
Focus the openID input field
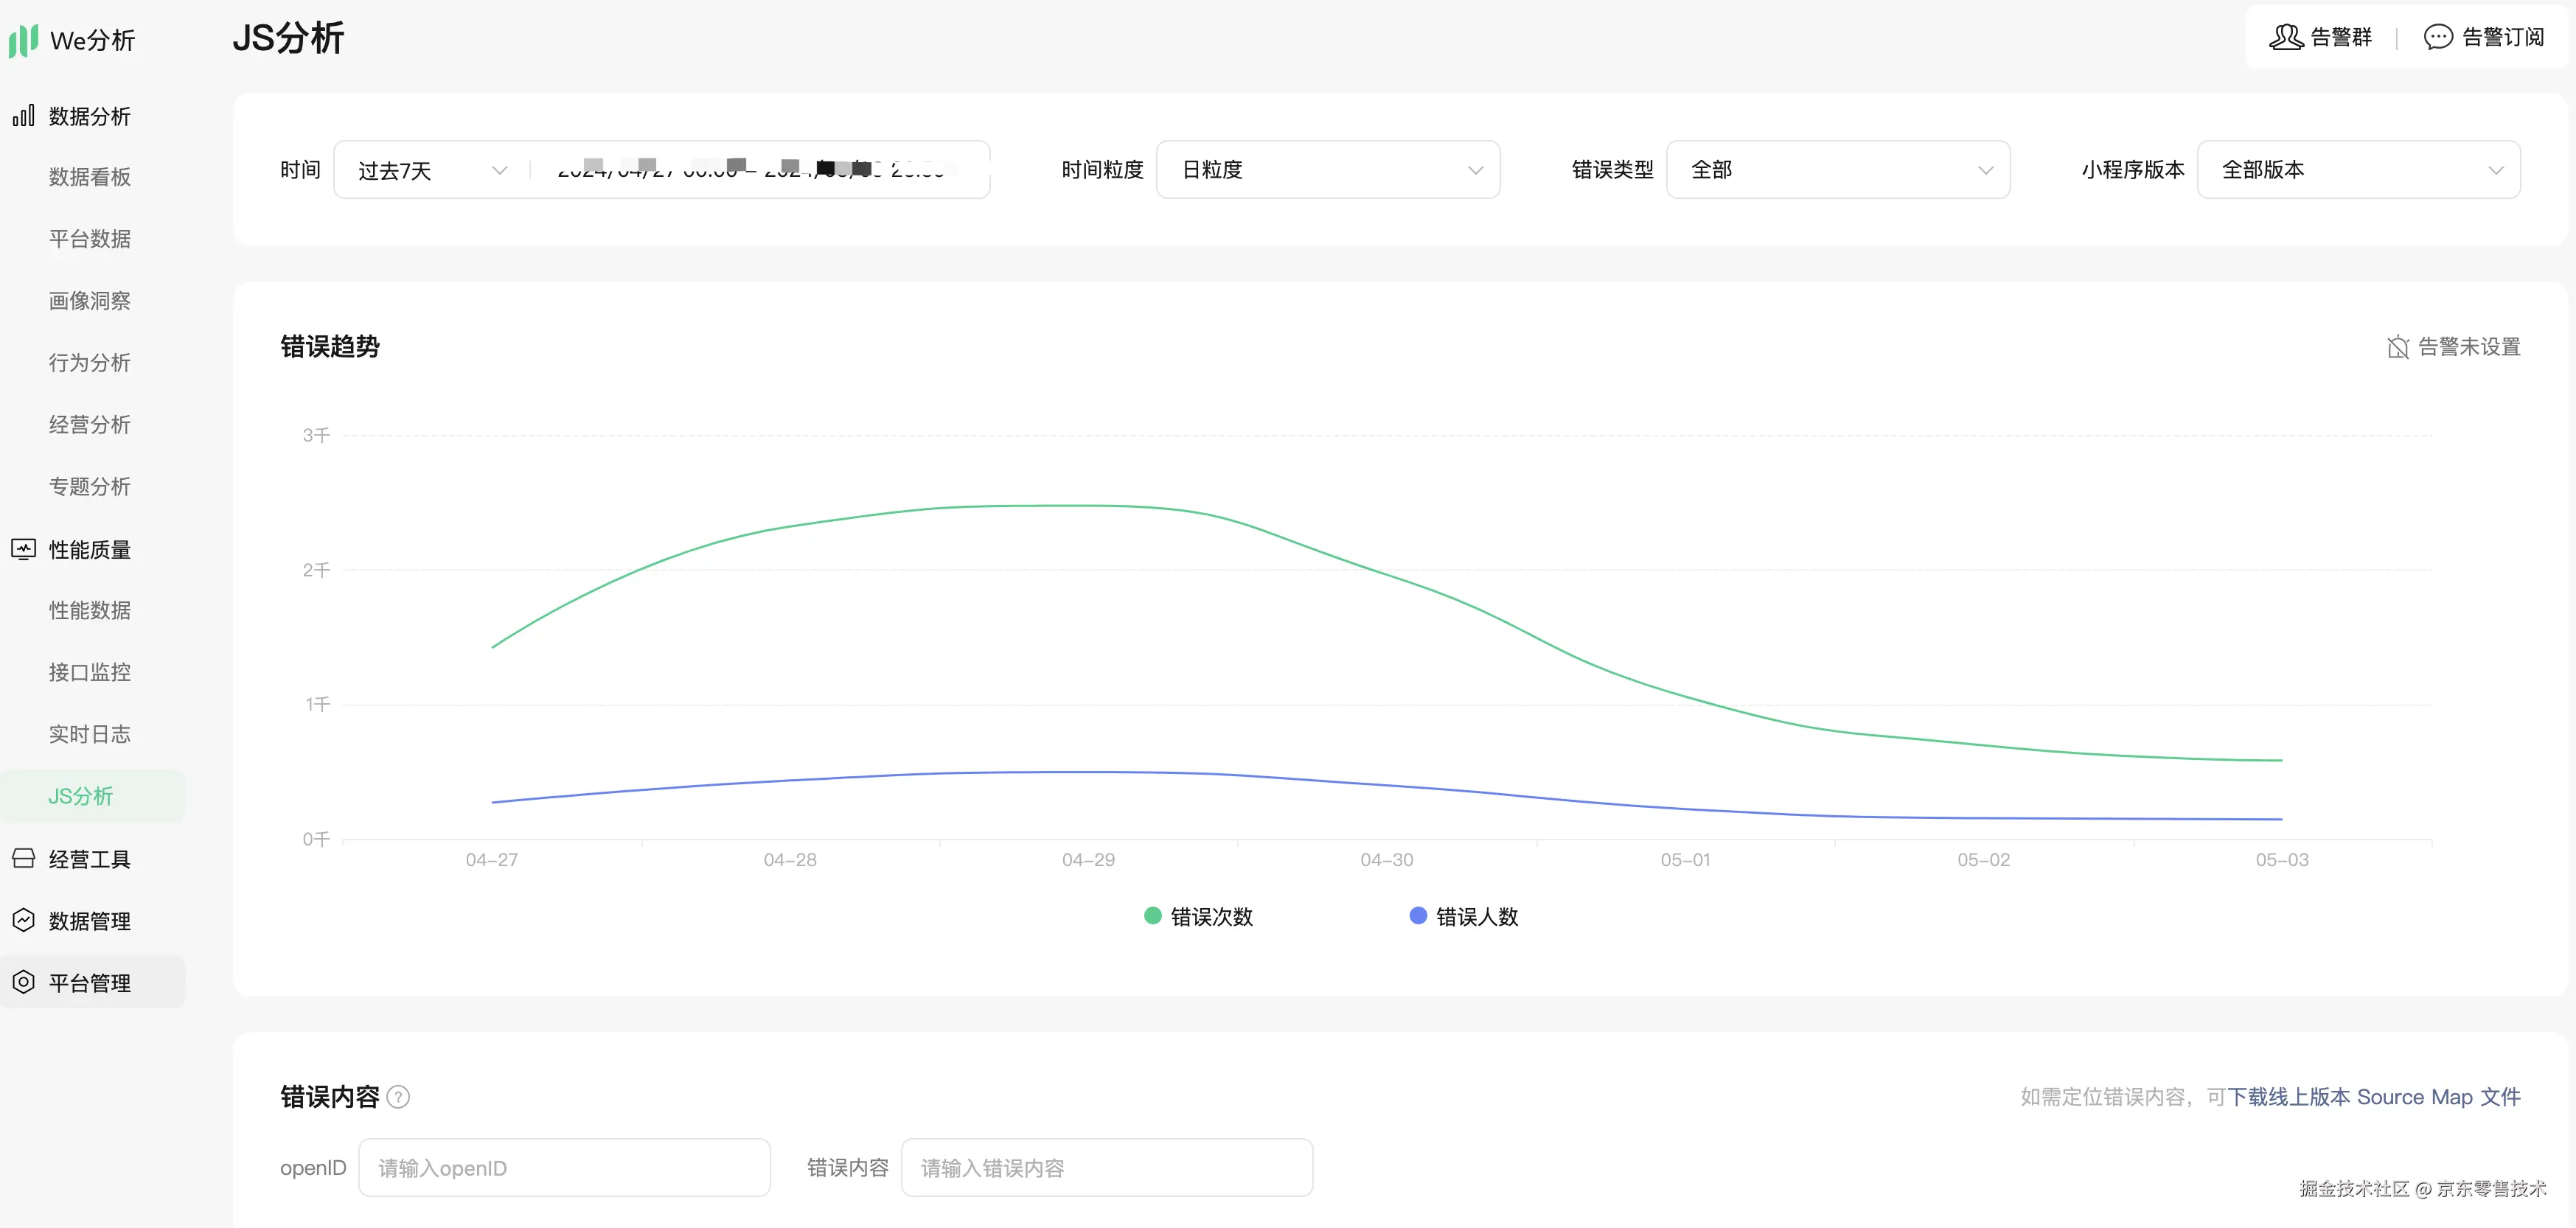click(x=564, y=1168)
